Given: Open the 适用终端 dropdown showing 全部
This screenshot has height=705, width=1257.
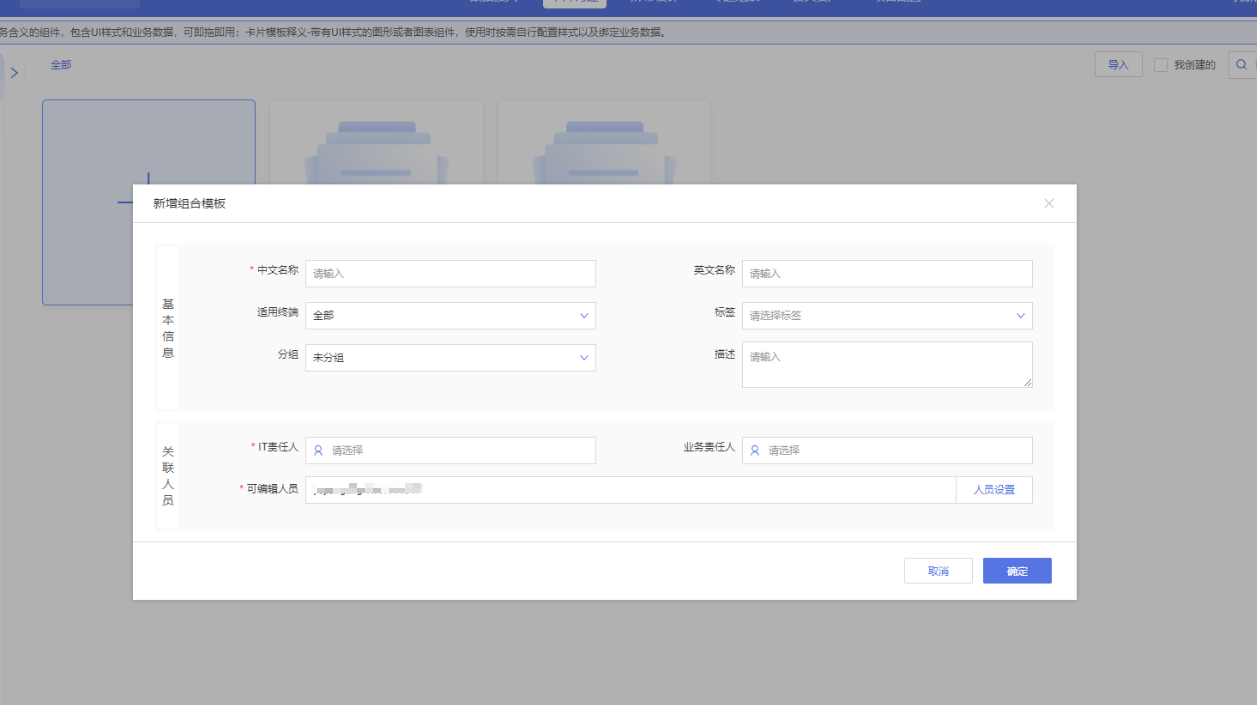Looking at the screenshot, I should (450, 315).
